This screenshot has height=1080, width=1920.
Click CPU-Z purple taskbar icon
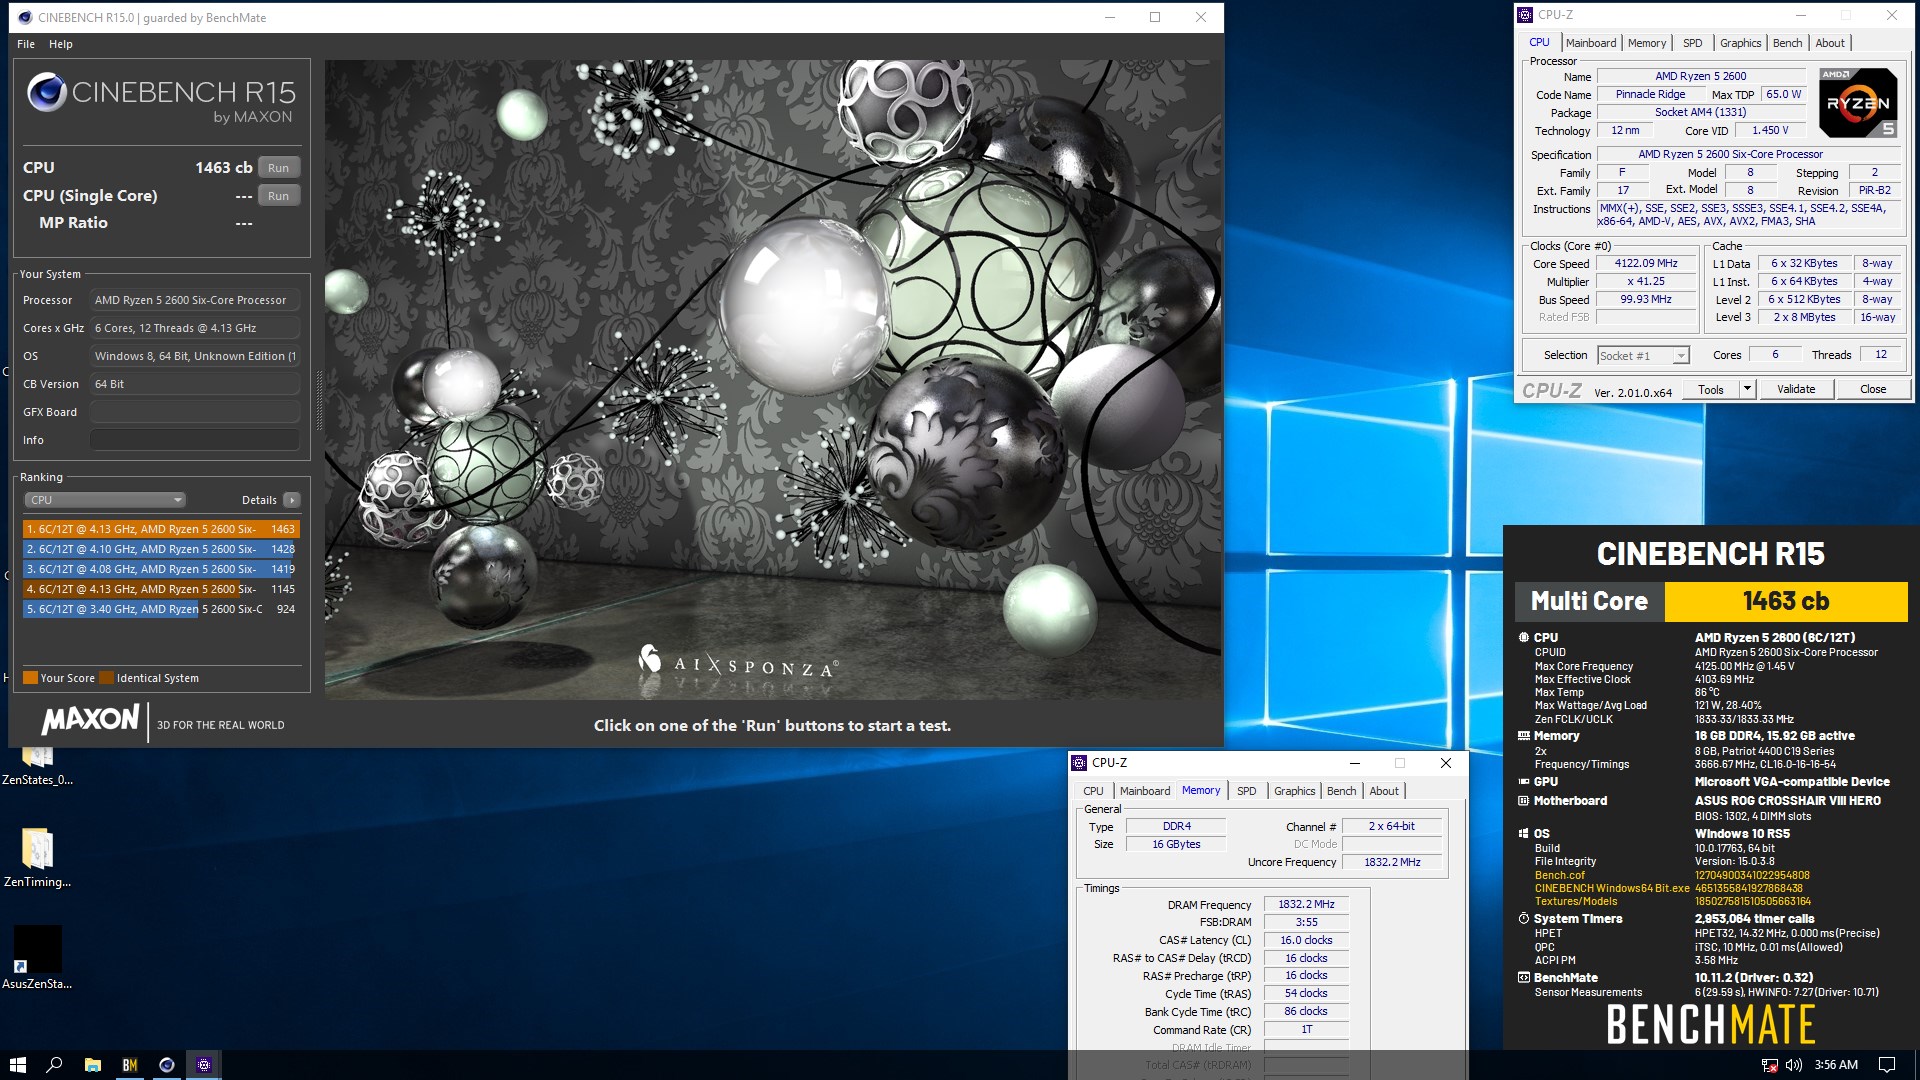[x=204, y=1065]
